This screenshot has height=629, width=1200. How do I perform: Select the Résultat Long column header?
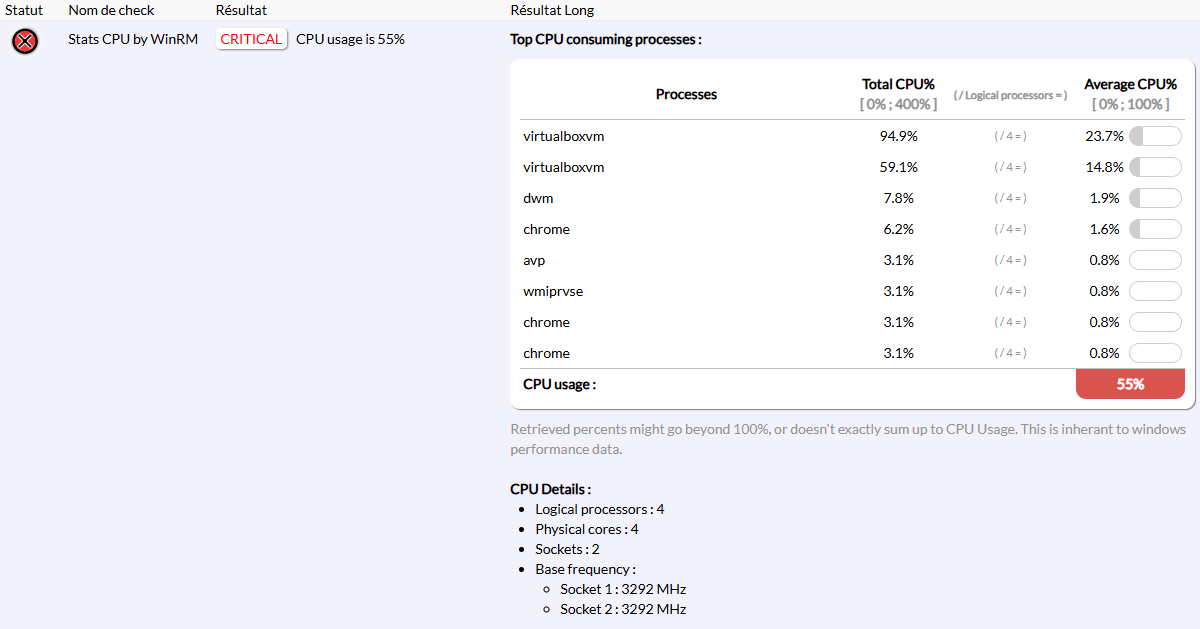[552, 10]
